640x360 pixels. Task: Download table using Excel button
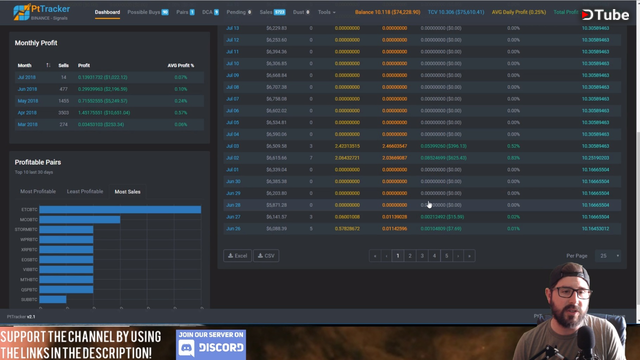coord(238,256)
